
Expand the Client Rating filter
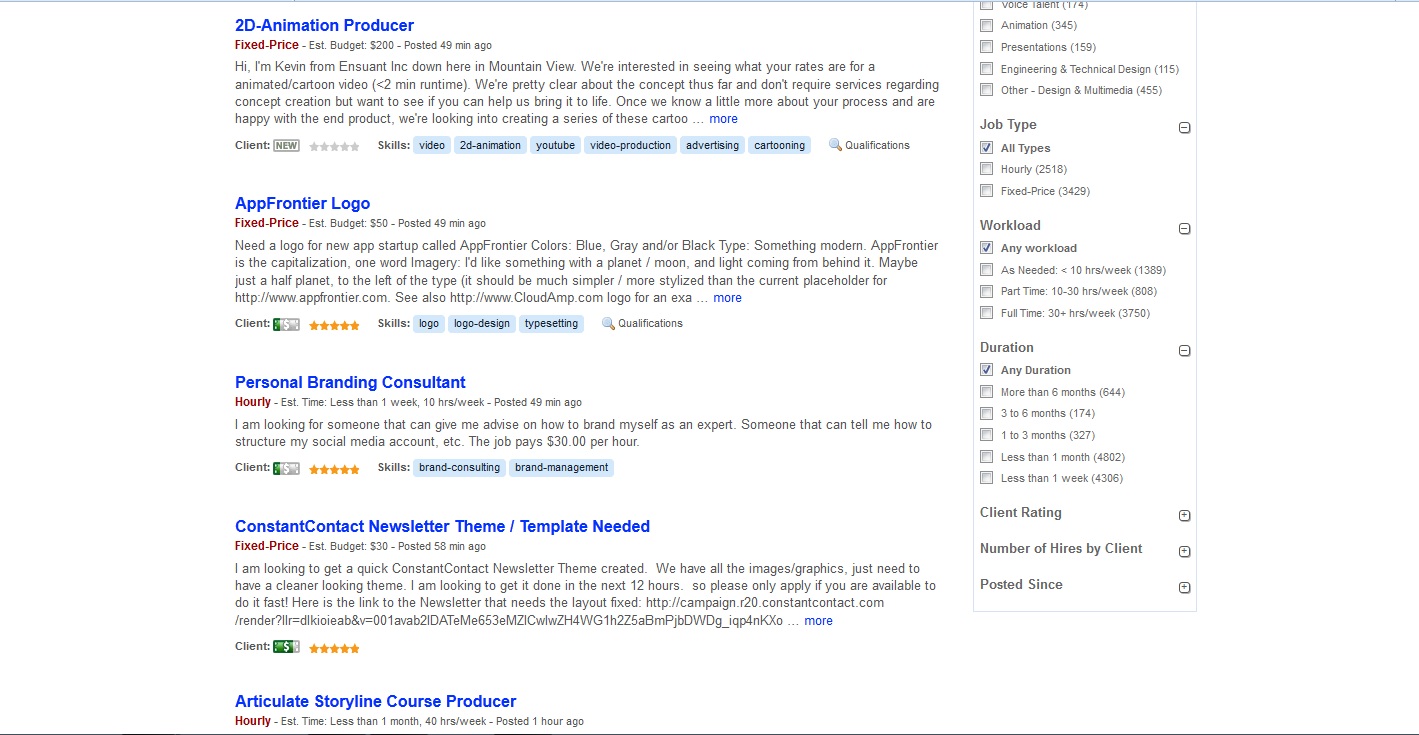[x=1185, y=516]
